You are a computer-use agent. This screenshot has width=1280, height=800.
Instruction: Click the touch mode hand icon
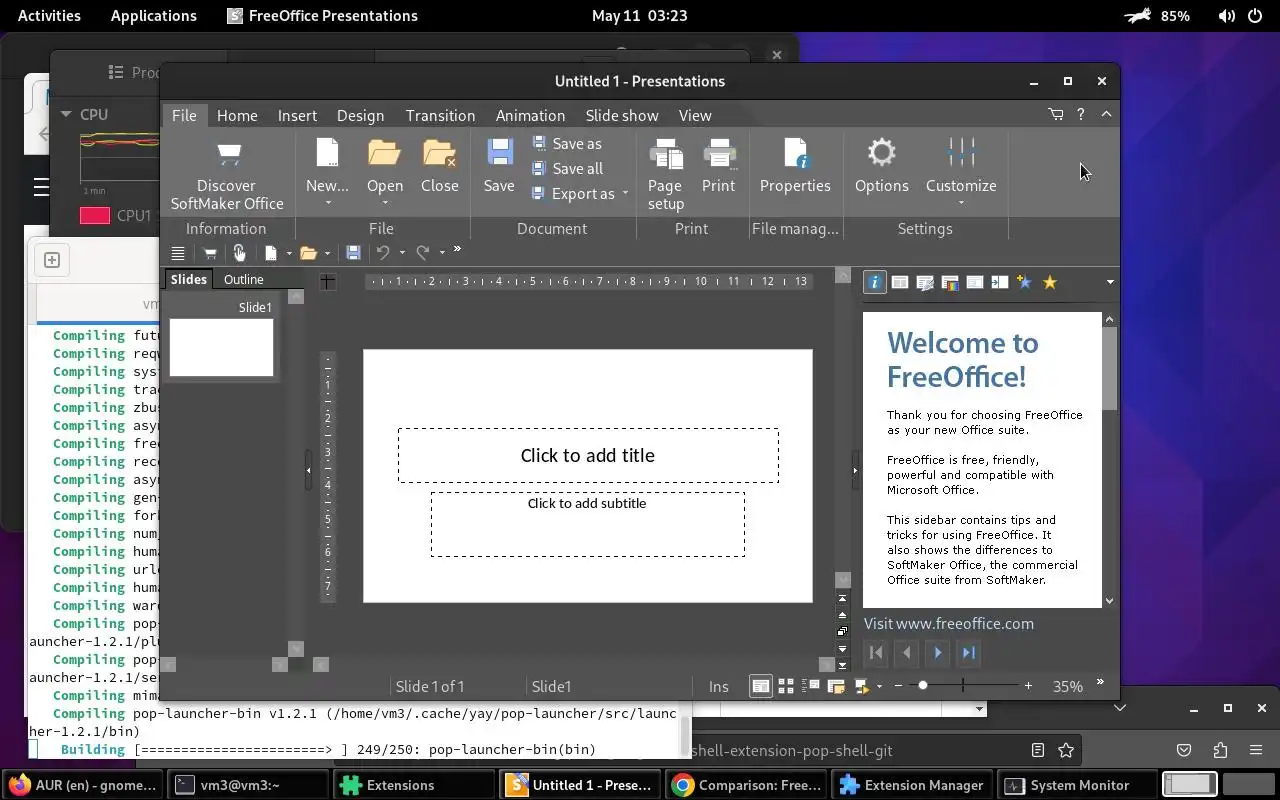(x=239, y=253)
